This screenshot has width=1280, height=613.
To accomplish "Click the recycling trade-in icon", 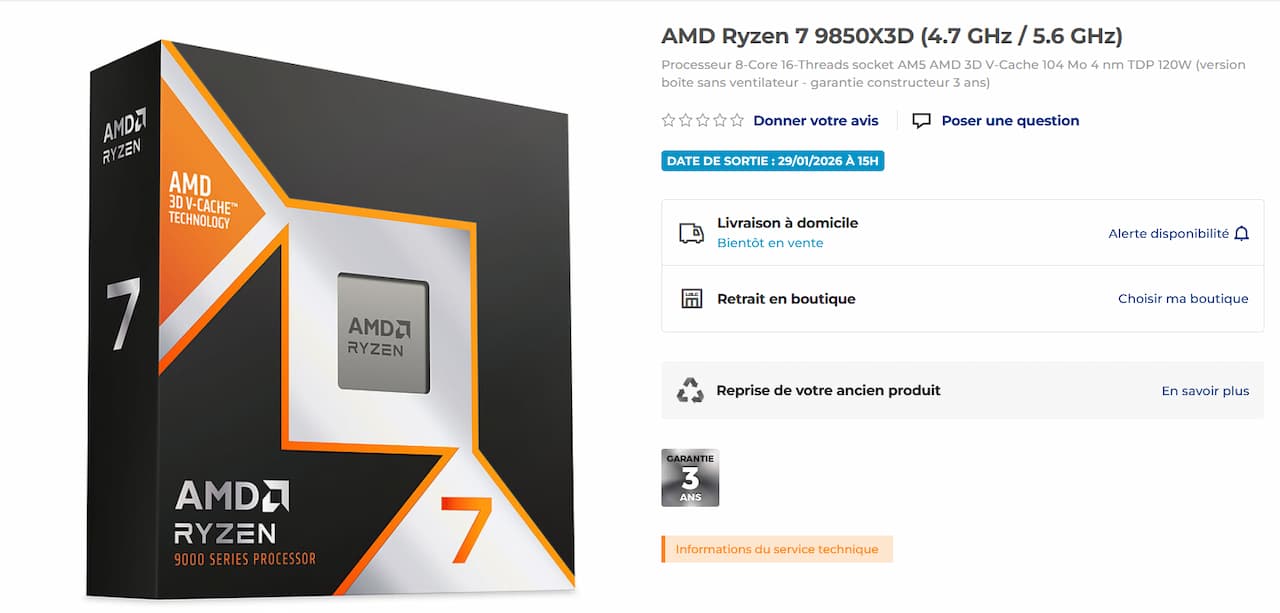I will pos(690,390).
